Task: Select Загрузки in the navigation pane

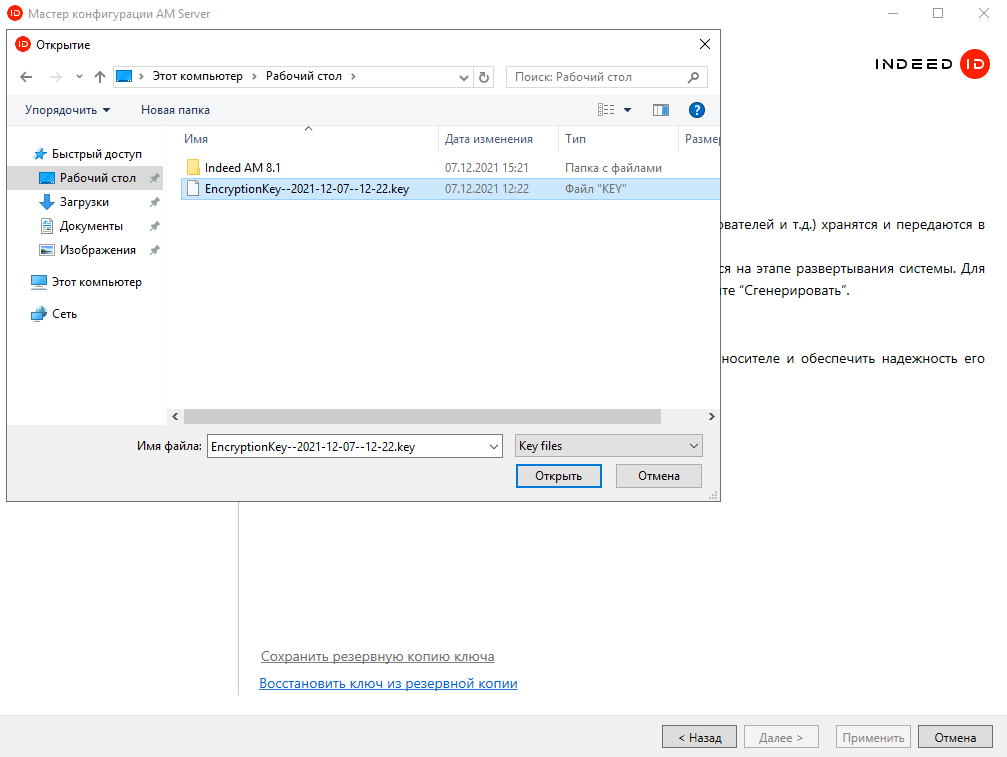Action: [84, 202]
